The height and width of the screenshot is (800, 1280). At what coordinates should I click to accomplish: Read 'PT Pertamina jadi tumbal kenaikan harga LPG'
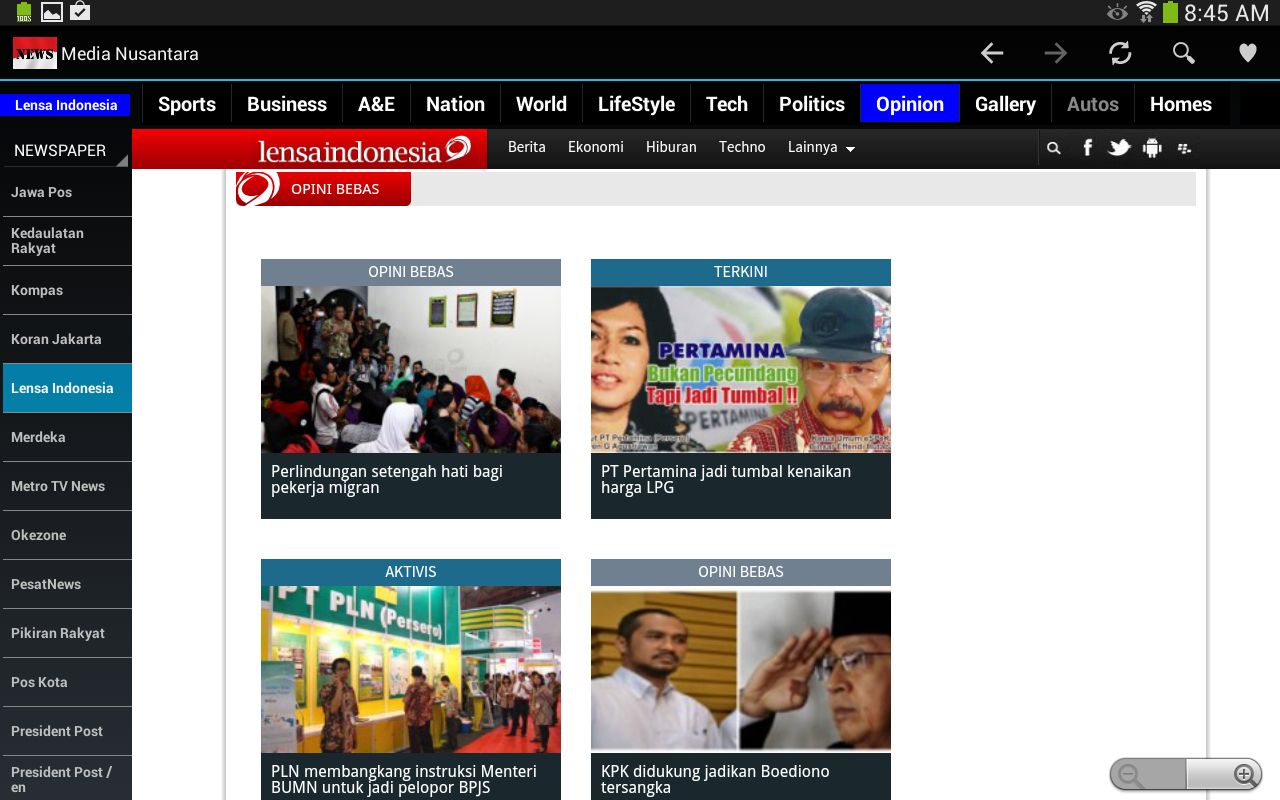click(726, 479)
